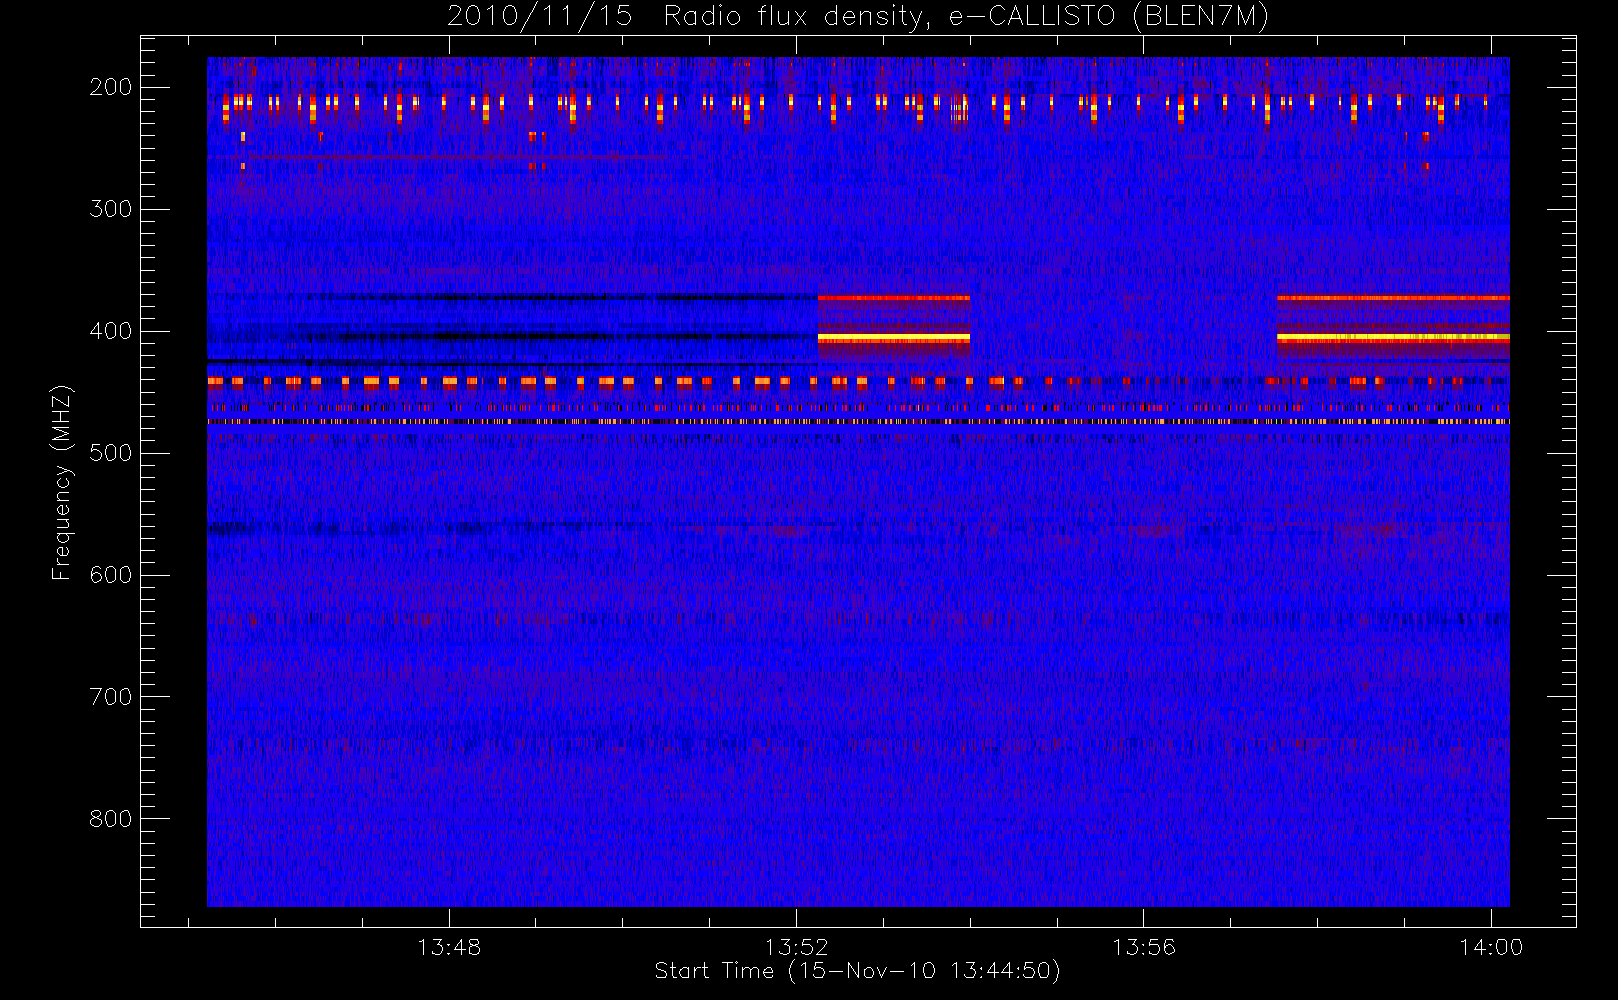Click the 'Start Time (15-Nov-10 13:44:50)' label
Screen dimensions: 1618x1000
857,971
